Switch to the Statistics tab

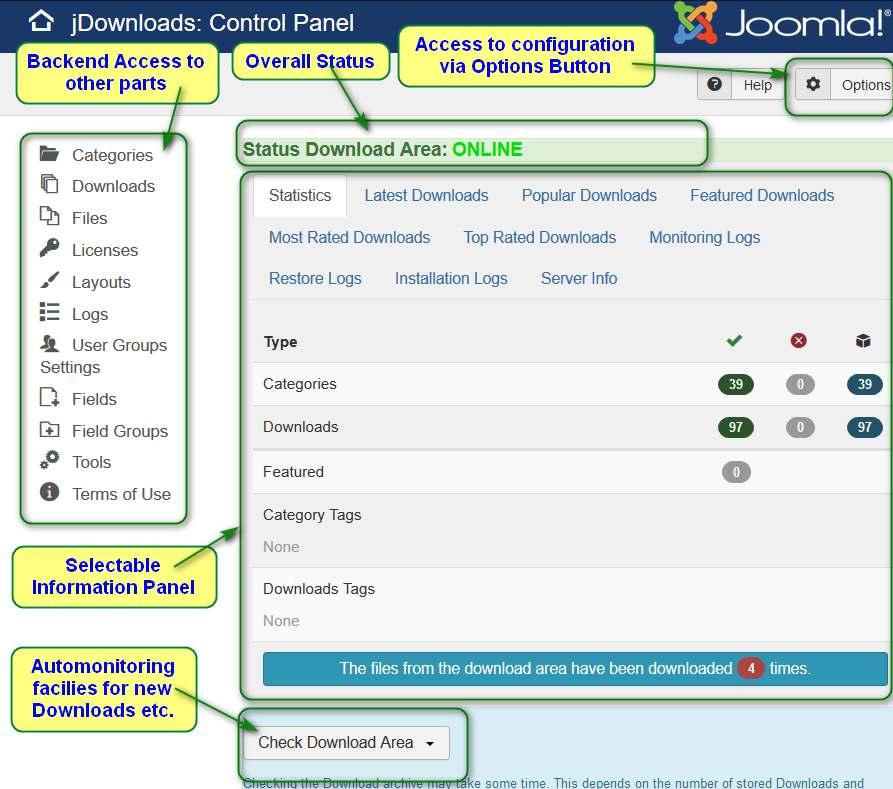point(300,195)
